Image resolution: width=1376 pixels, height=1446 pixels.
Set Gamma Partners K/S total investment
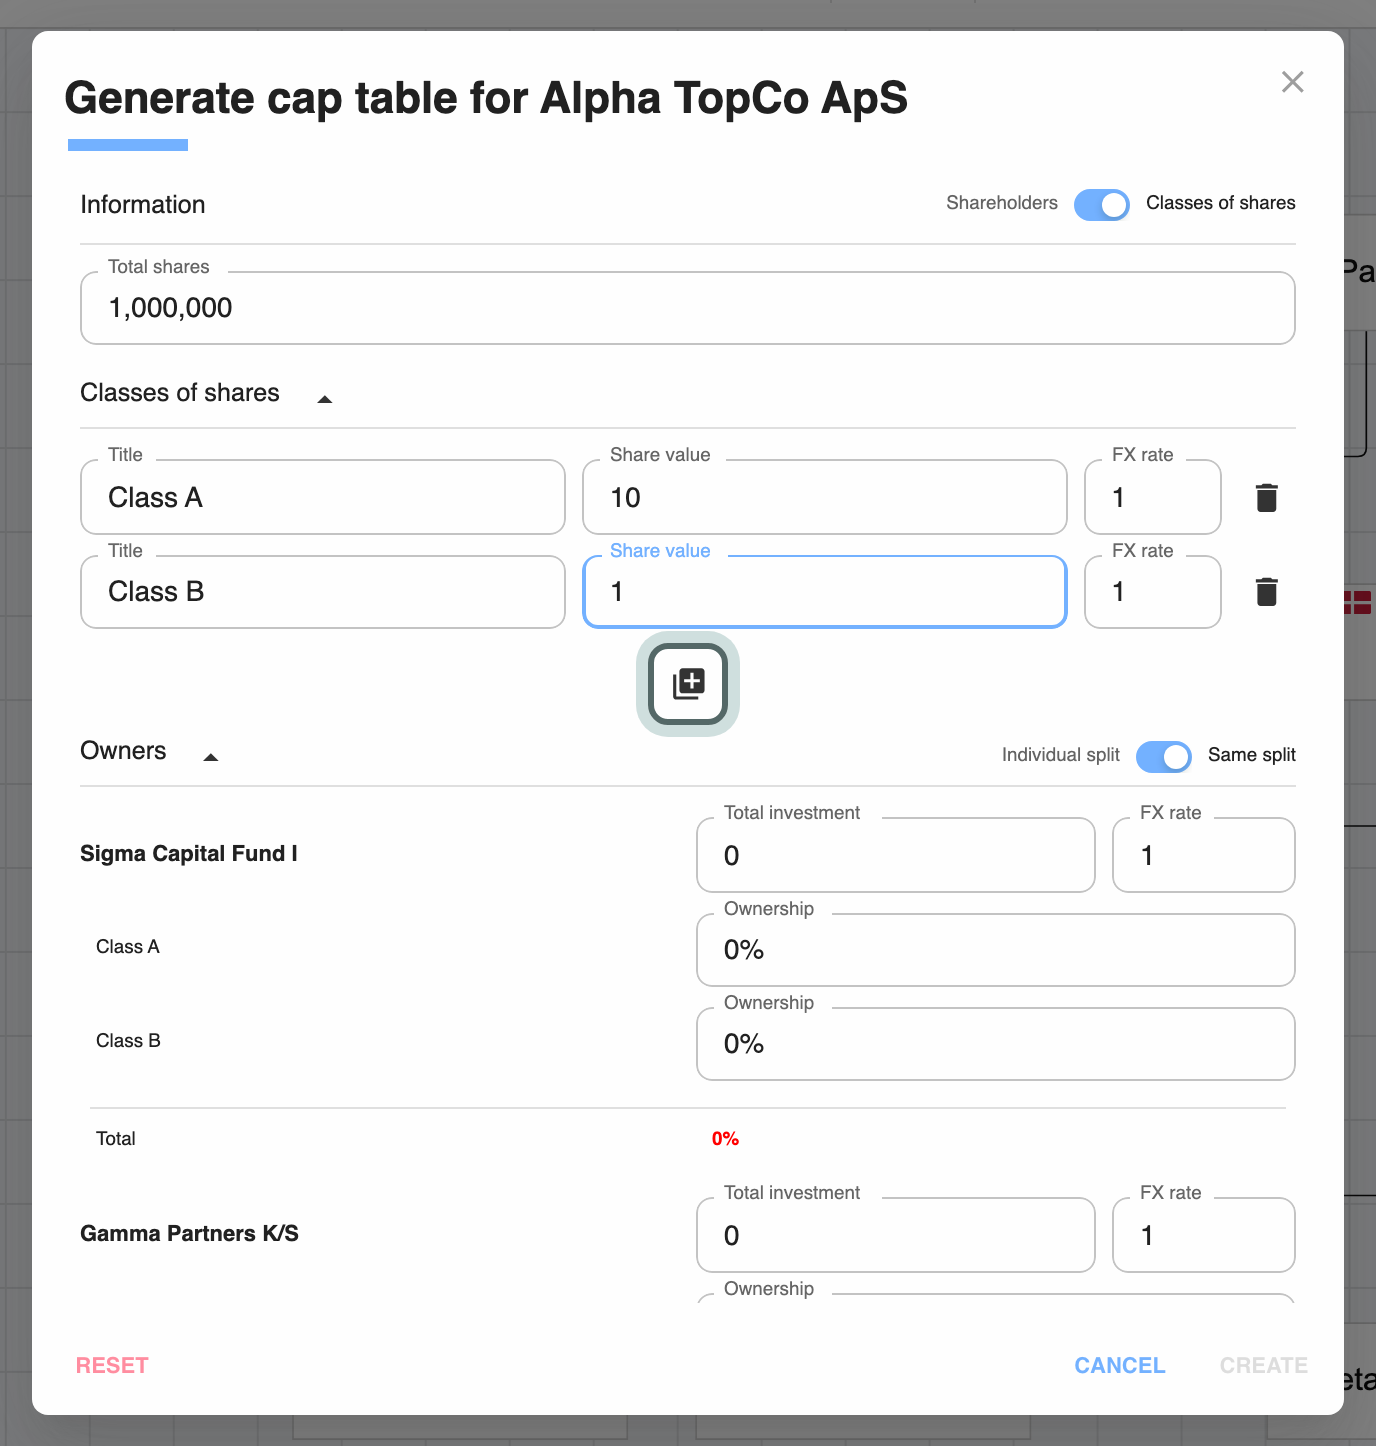(896, 1235)
